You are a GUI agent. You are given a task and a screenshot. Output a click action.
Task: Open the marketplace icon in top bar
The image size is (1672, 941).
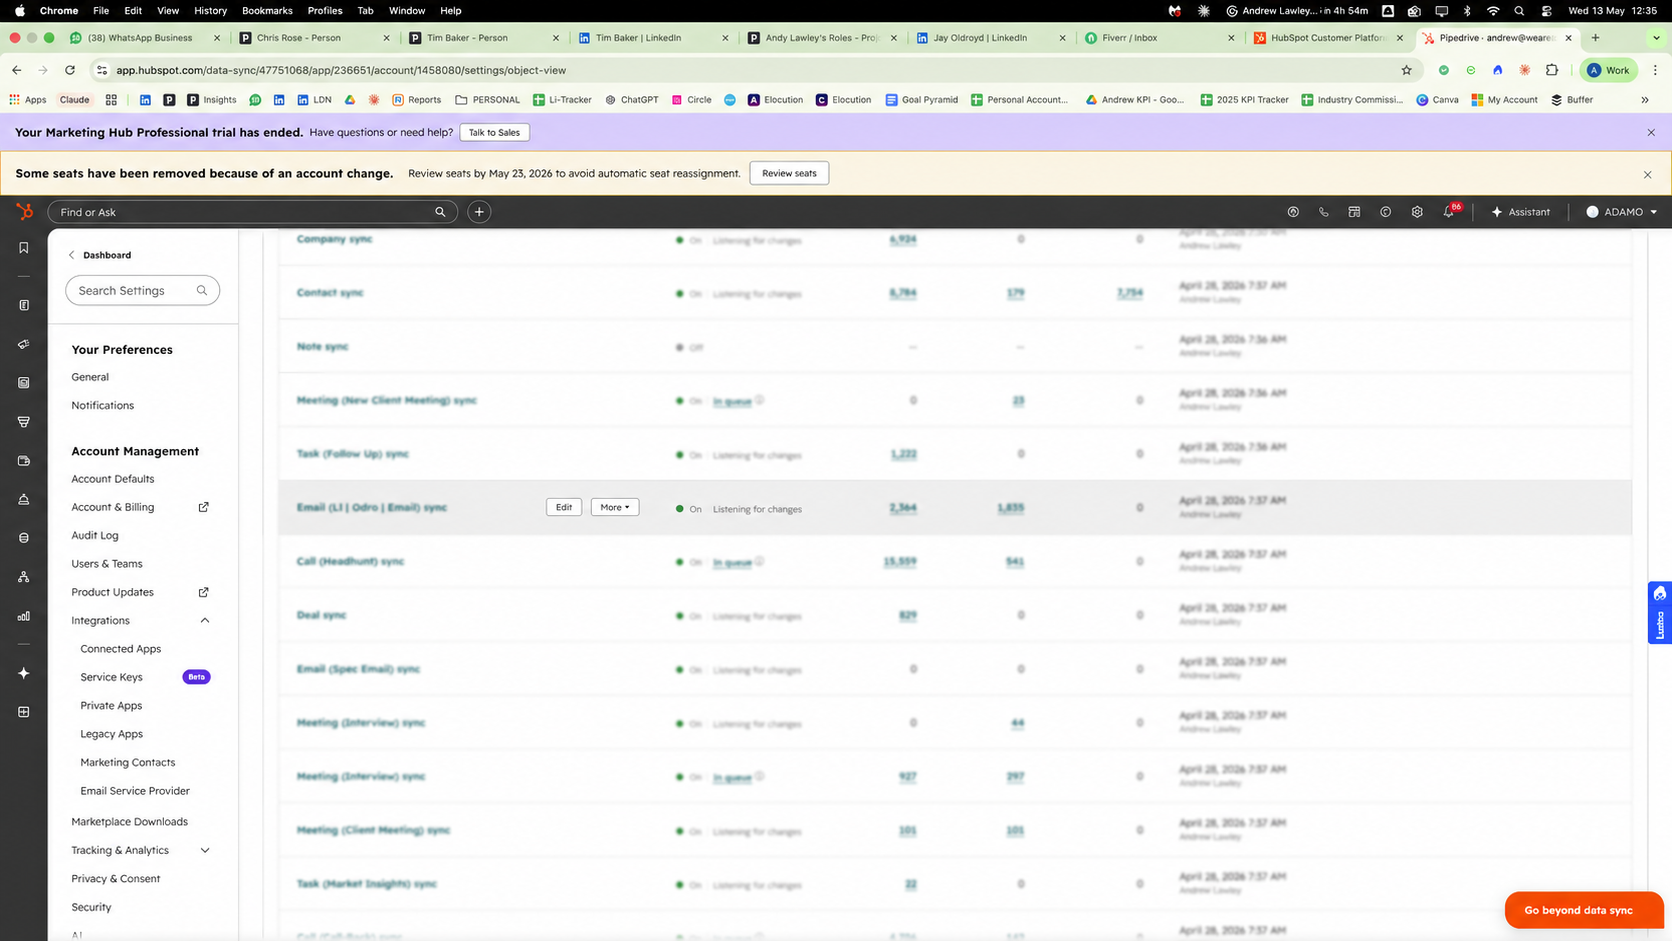(1354, 212)
